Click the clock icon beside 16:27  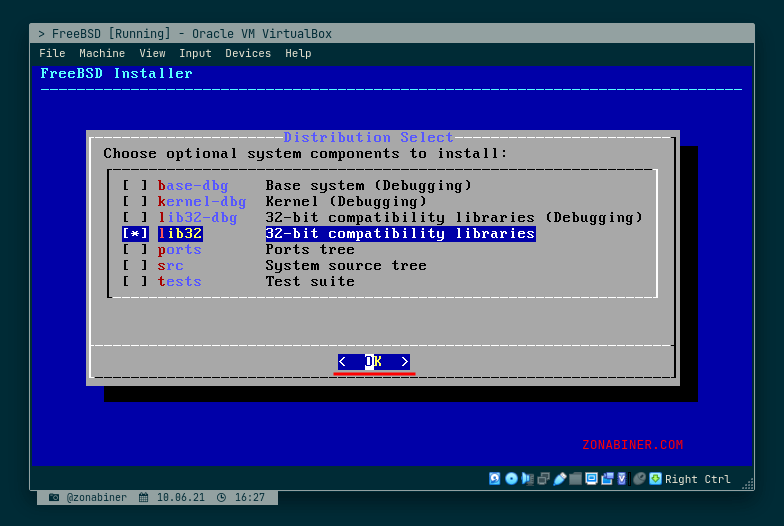222,497
